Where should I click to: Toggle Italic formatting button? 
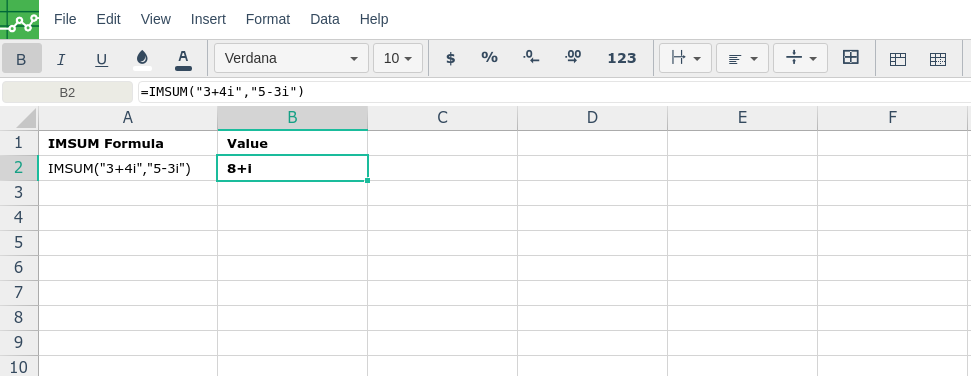click(61, 59)
